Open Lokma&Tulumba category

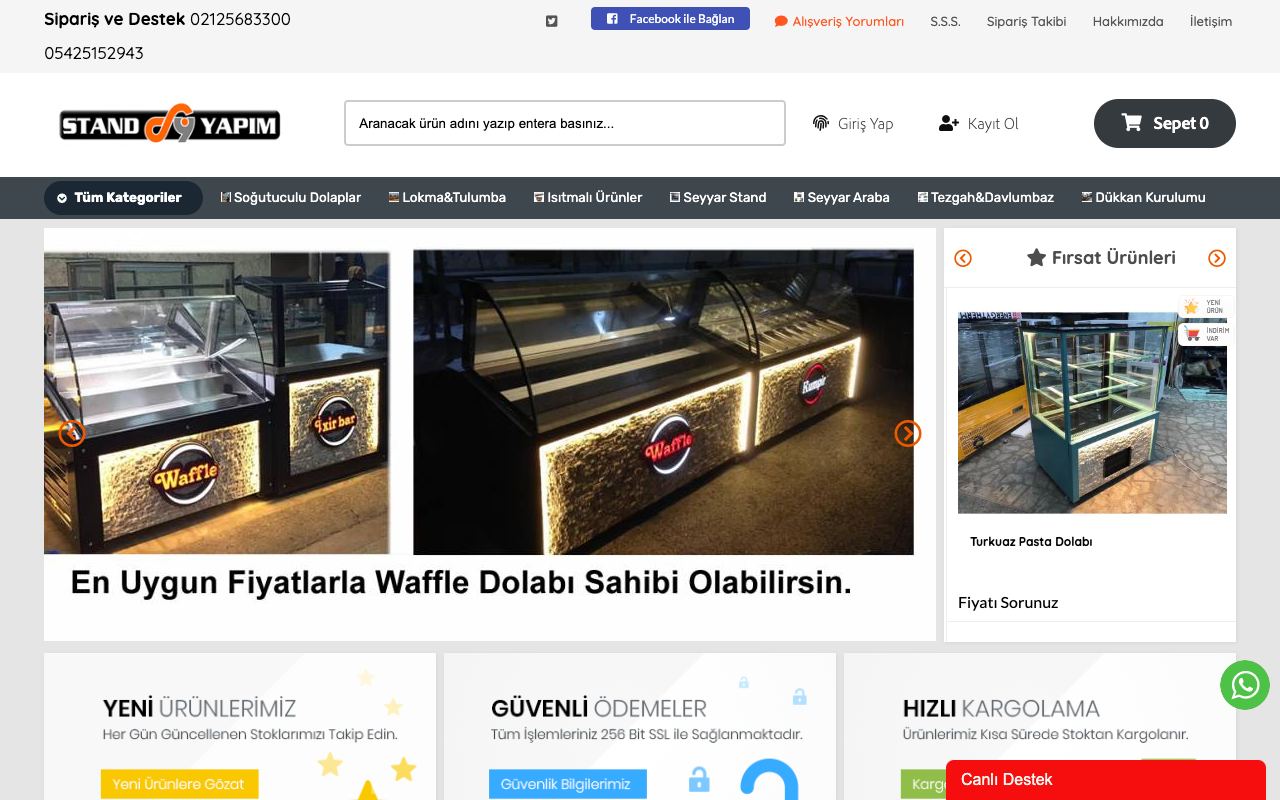pyautogui.click(x=447, y=198)
